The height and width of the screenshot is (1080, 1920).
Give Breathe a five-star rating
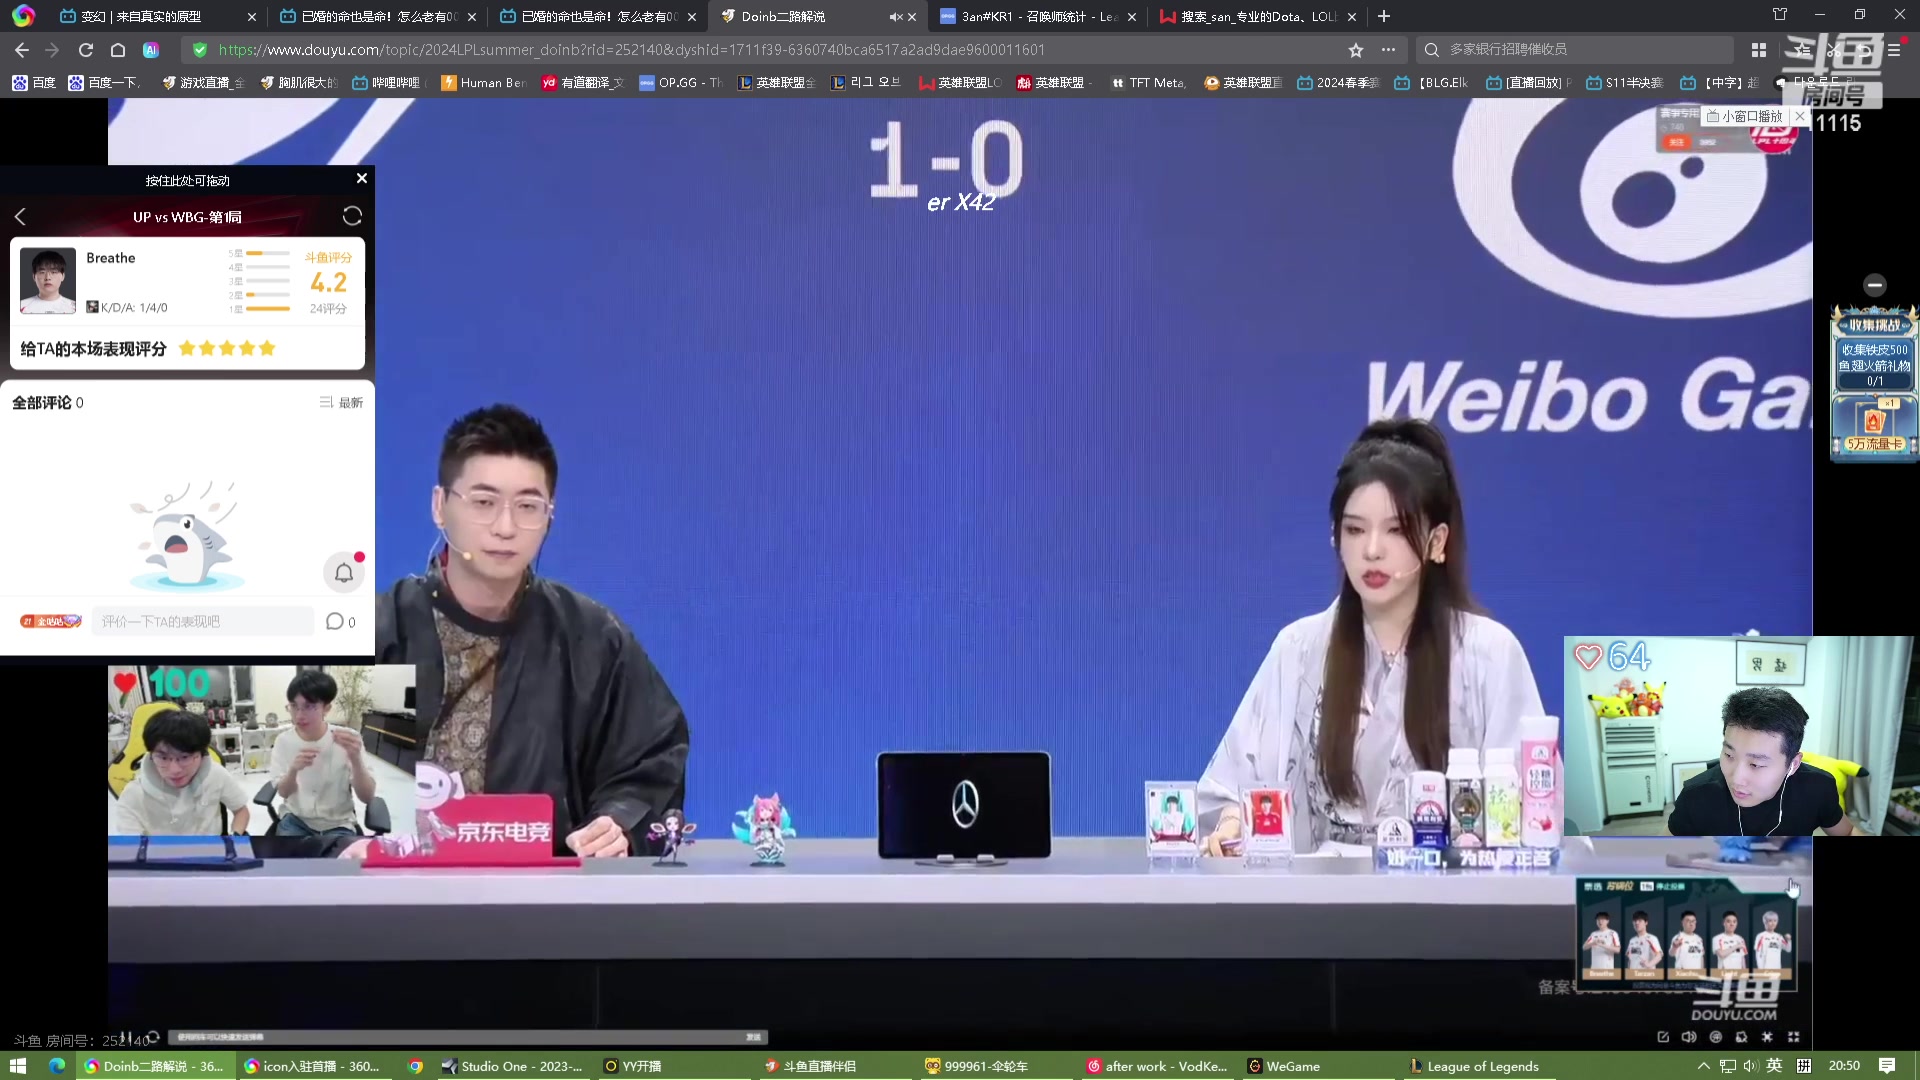[267, 348]
